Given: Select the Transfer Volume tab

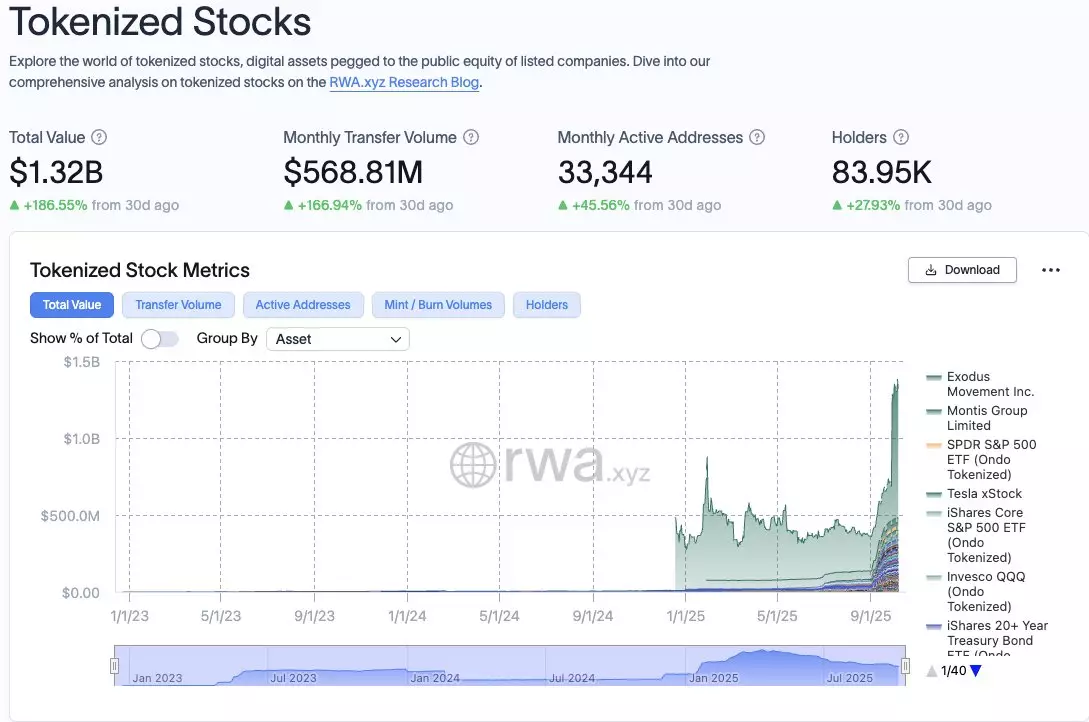Looking at the screenshot, I should pyautogui.click(x=178, y=305).
